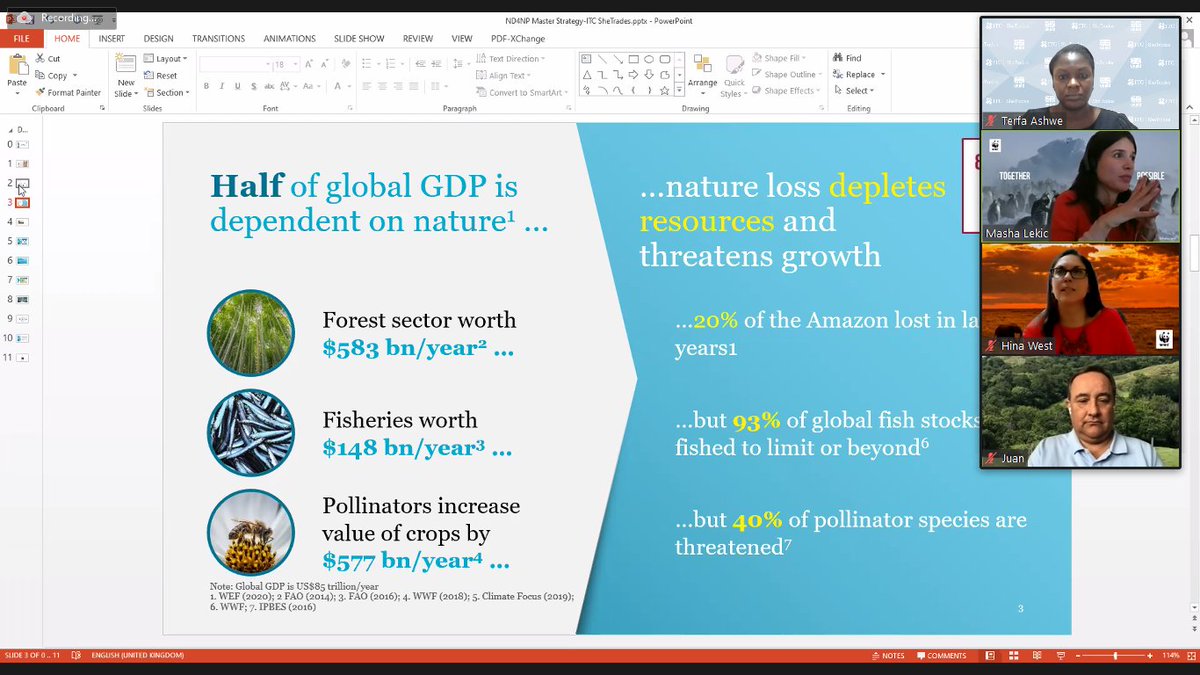Click the Format Painter tool
The image size is (1200, 675).
[x=68, y=92]
